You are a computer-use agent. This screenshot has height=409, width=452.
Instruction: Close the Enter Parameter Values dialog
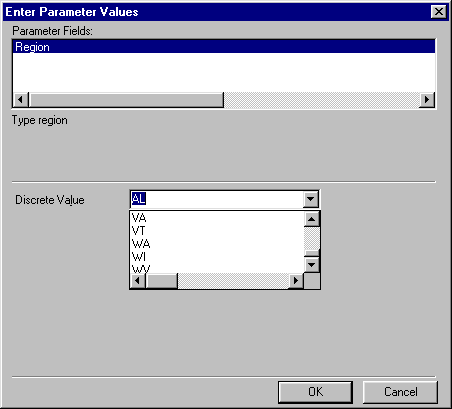click(439, 12)
